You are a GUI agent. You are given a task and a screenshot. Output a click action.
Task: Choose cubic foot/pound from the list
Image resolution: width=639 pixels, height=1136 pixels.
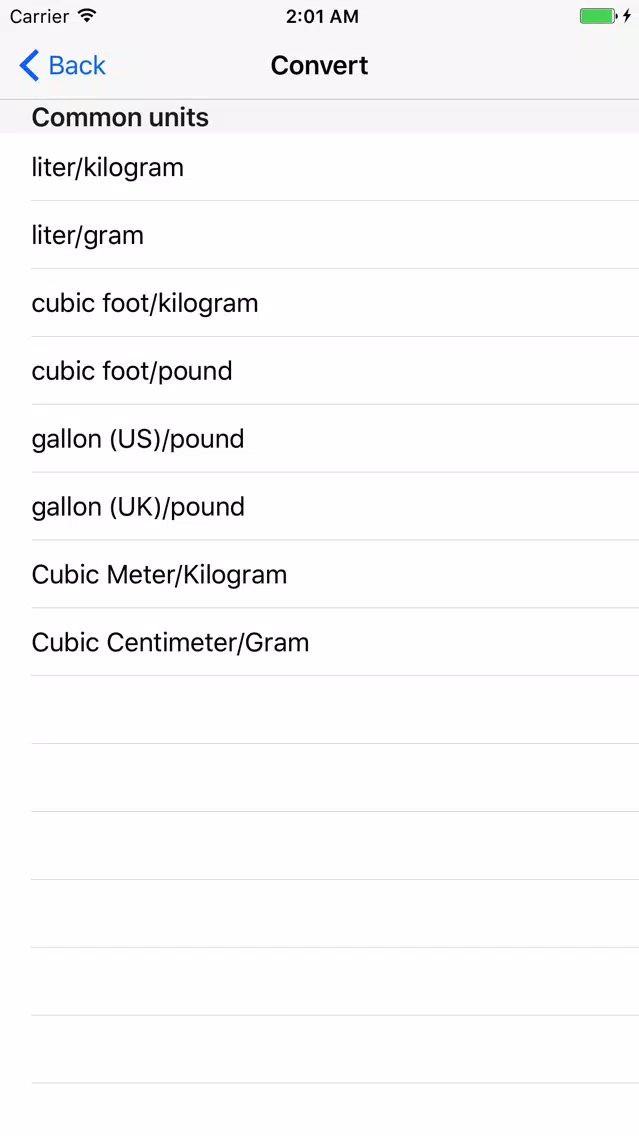point(320,371)
